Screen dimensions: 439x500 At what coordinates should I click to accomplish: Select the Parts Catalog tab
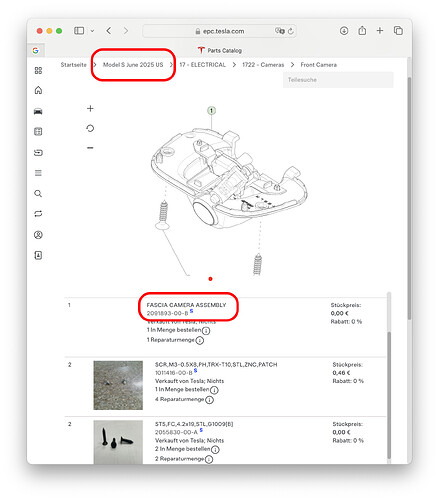pyautogui.click(x=220, y=50)
